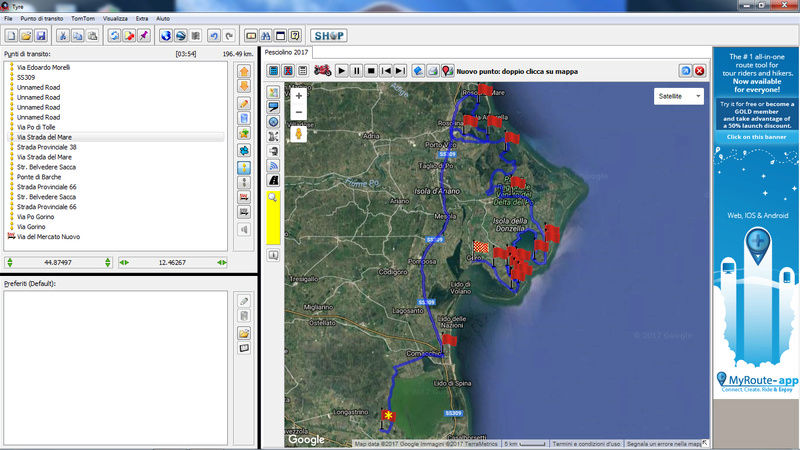Image resolution: width=800 pixels, height=450 pixels.
Task: Edit waypoint with pencil icon
Action: [x=244, y=104]
